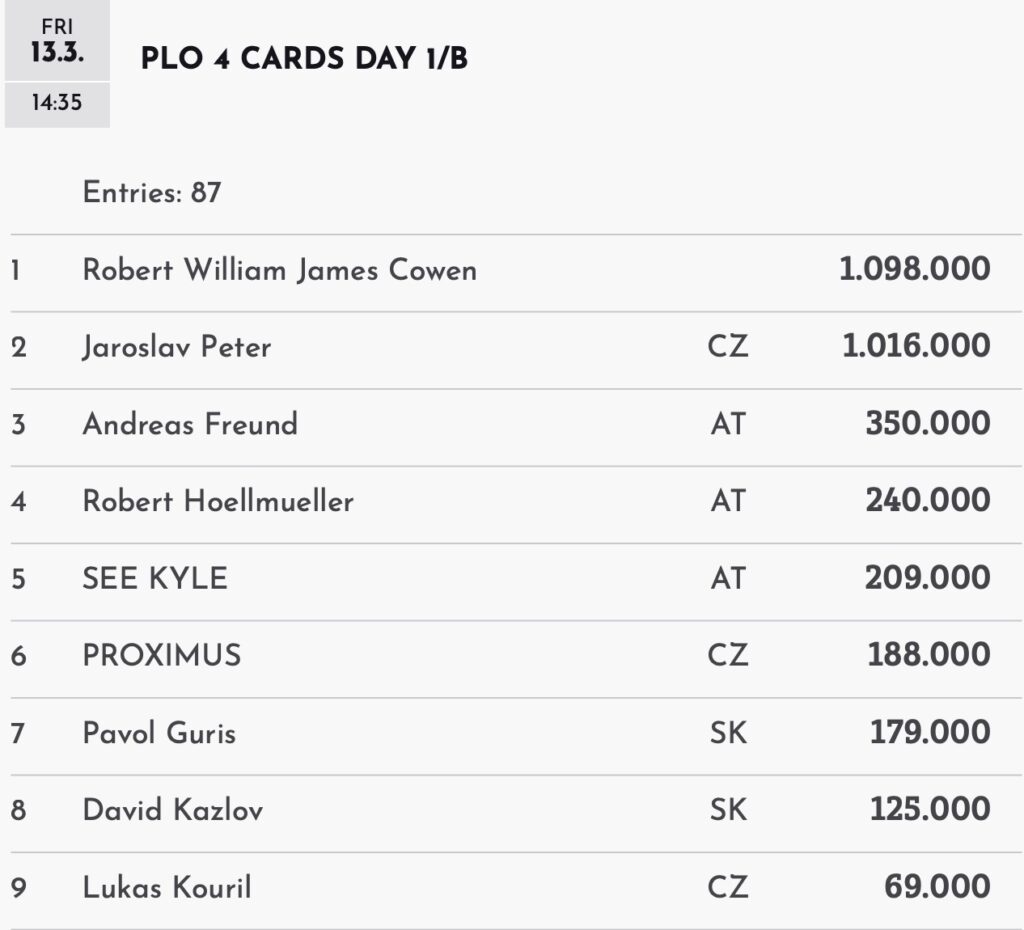1024x930 pixels.
Task: Open Andreas Freund's player entry
Action: click(x=190, y=424)
